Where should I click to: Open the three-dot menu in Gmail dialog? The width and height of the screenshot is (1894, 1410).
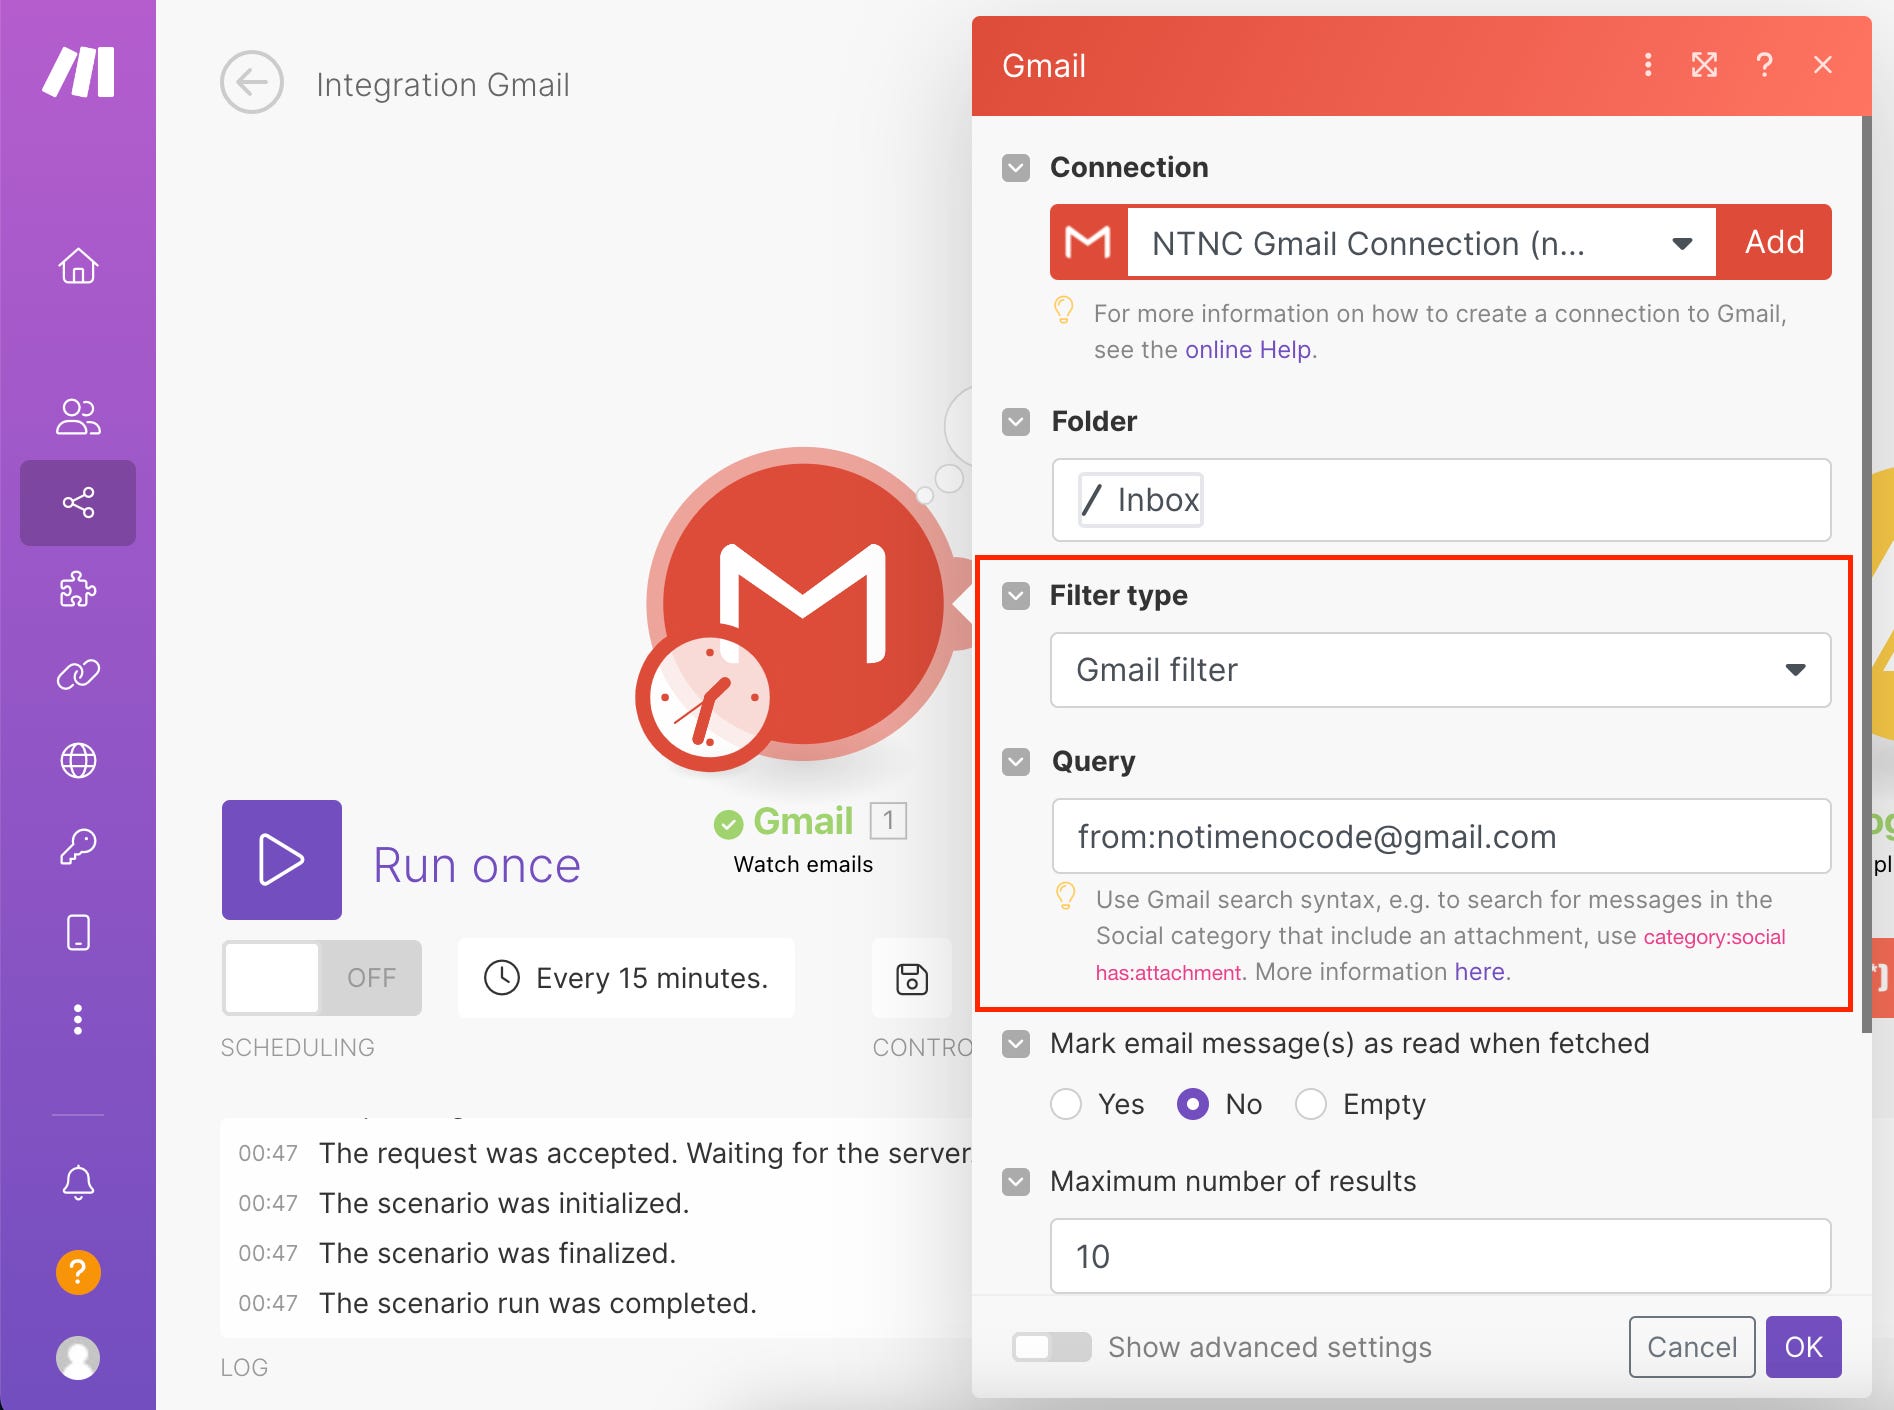[1647, 65]
